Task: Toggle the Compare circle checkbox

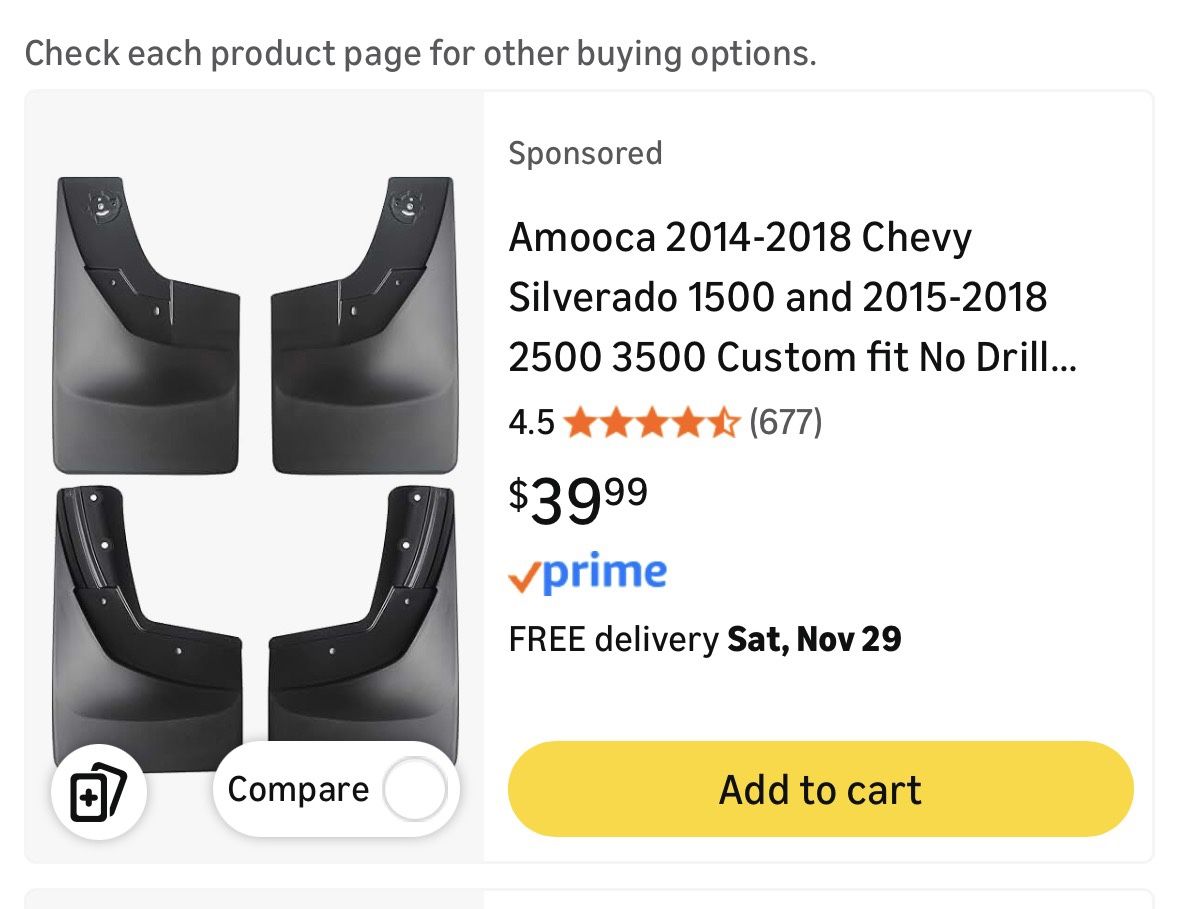Action: click(x=415, y=790)
